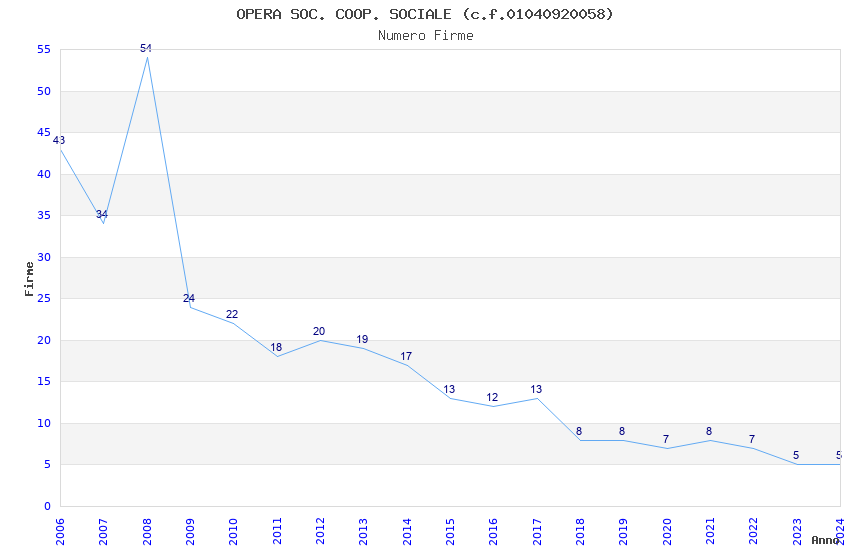Viewport: 850px width, 550px height.
Task: Select the data label 13 for 2015
Action: tap(449, 389)
